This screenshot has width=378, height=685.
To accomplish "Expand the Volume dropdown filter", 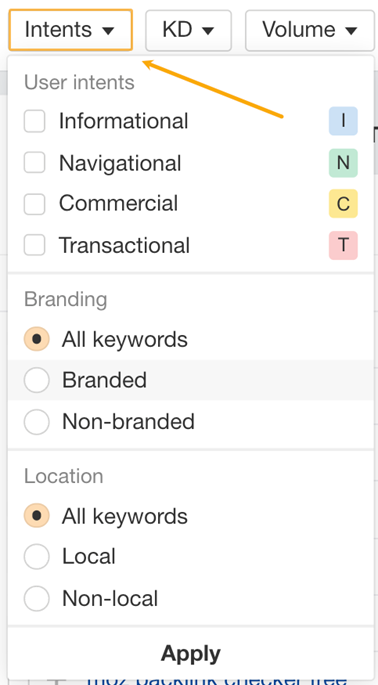I will tap(310, 31).
